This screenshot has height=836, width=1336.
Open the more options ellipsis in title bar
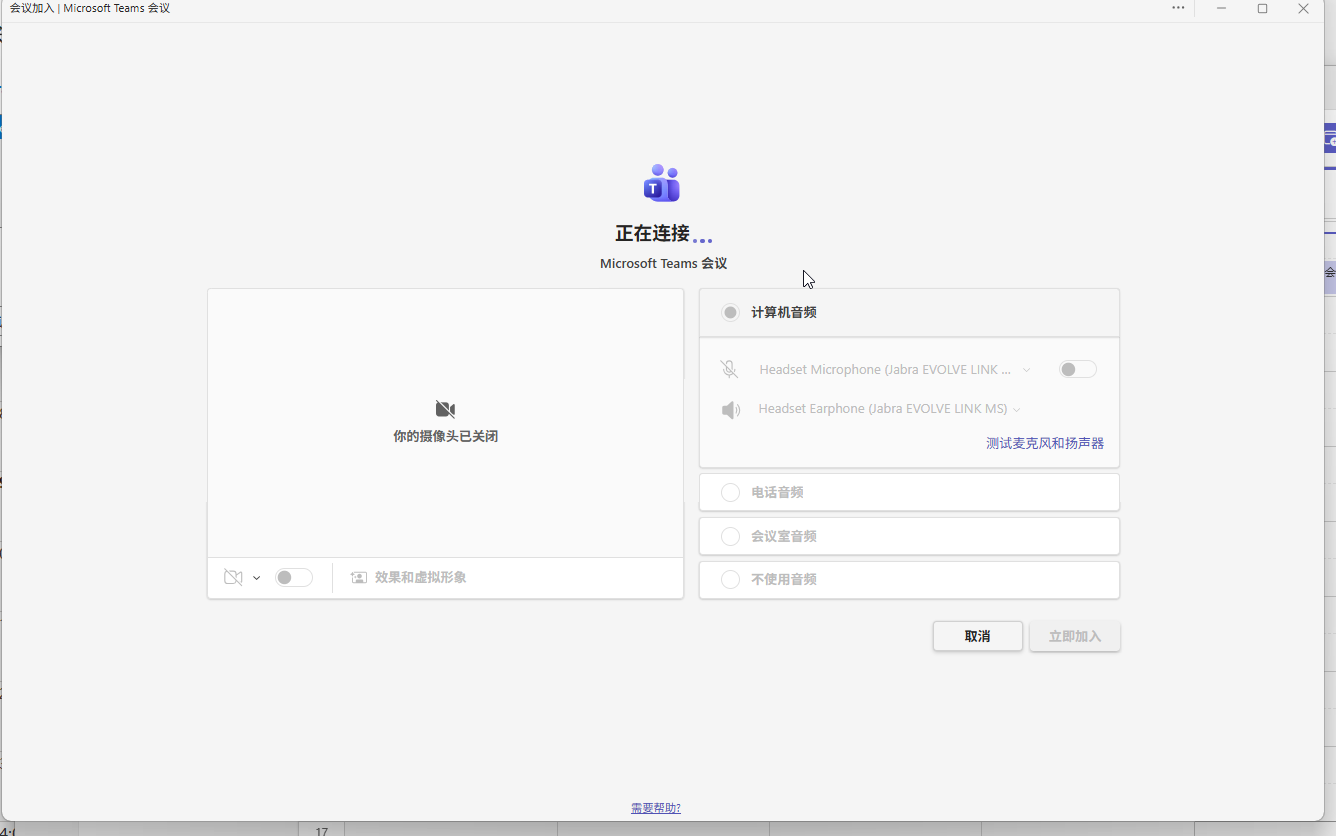click(x=1178, y=8)
